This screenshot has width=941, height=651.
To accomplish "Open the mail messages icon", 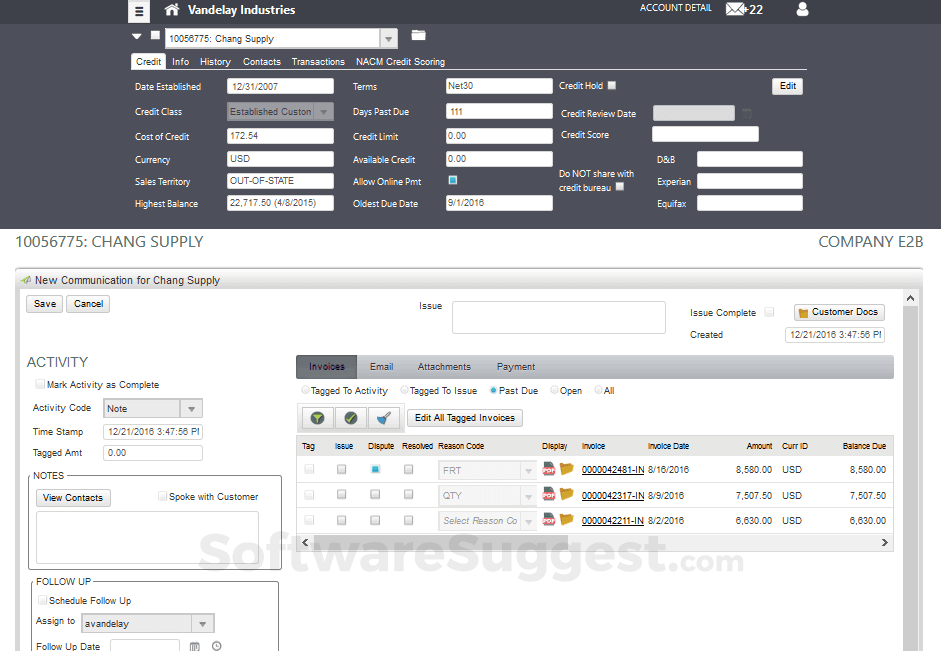I will click(x=736, y=10).
